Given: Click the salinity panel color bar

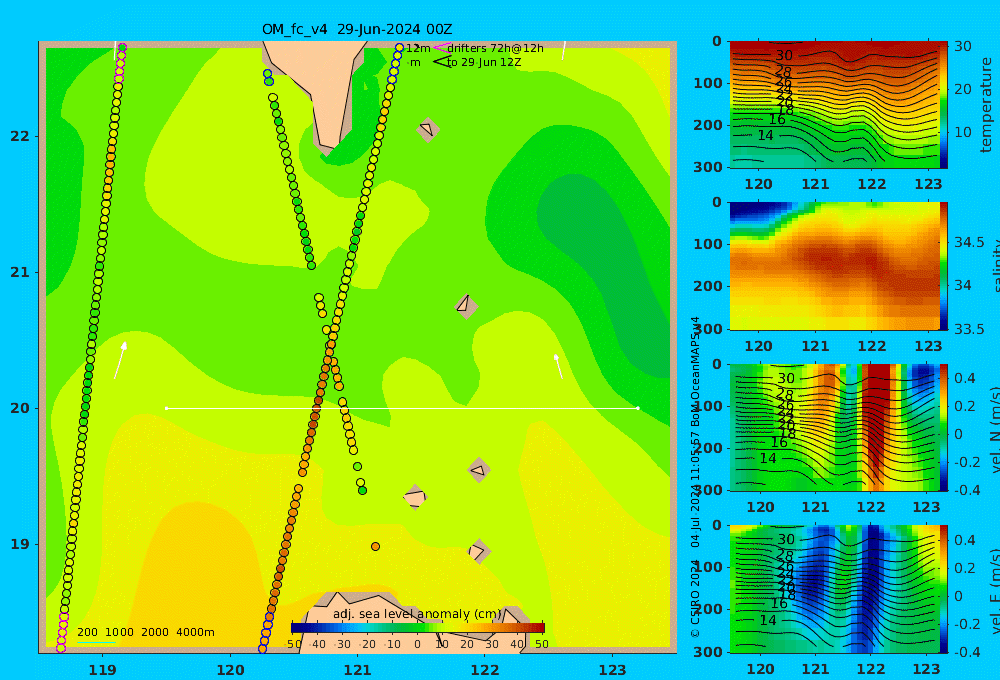Looking at the screenshot, I should pyautogui.click(x=943, y=266).
